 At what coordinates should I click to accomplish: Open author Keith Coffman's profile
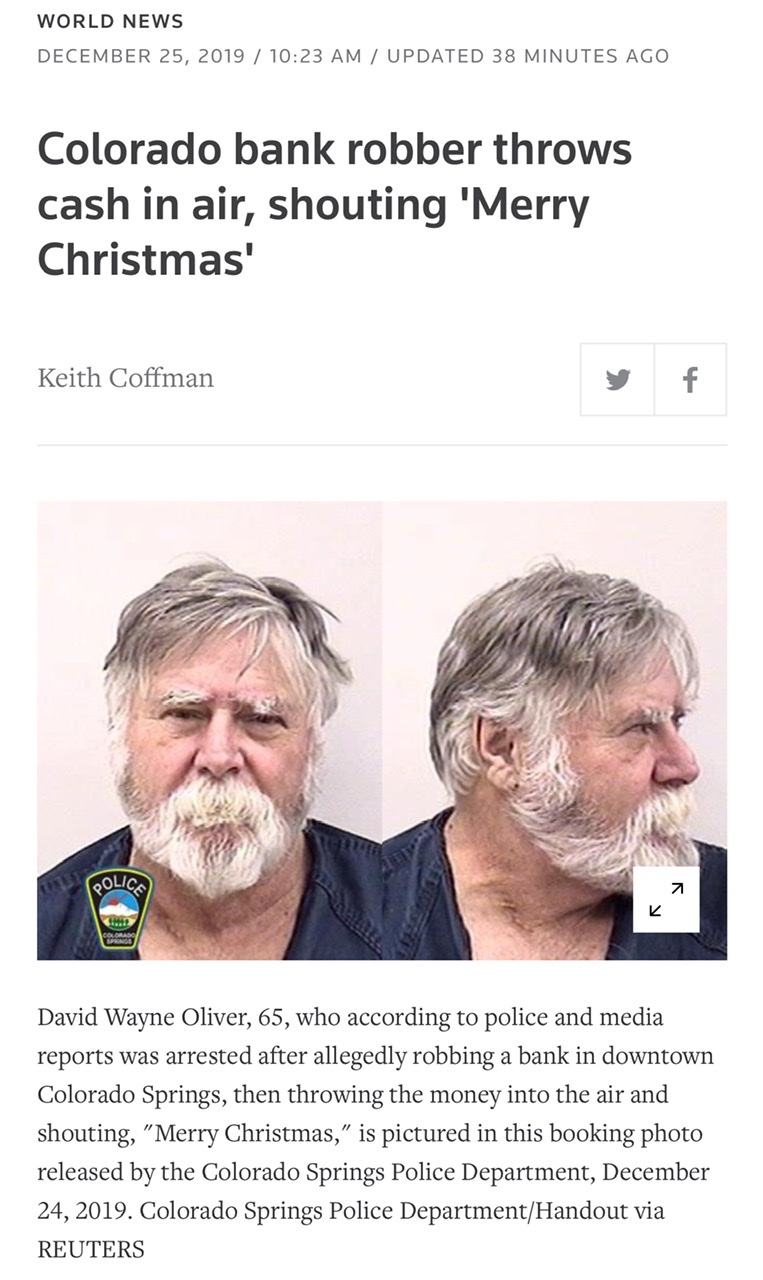coord(125,377)
